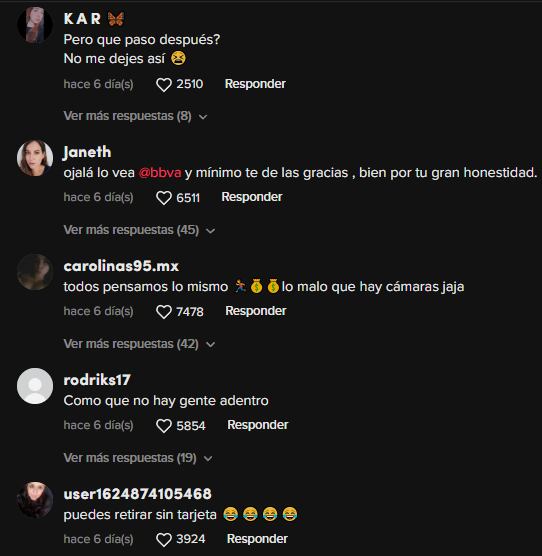Screen dimensions: 542x556
Task: Click user1624874105468's profile picture
Action: 35,500
